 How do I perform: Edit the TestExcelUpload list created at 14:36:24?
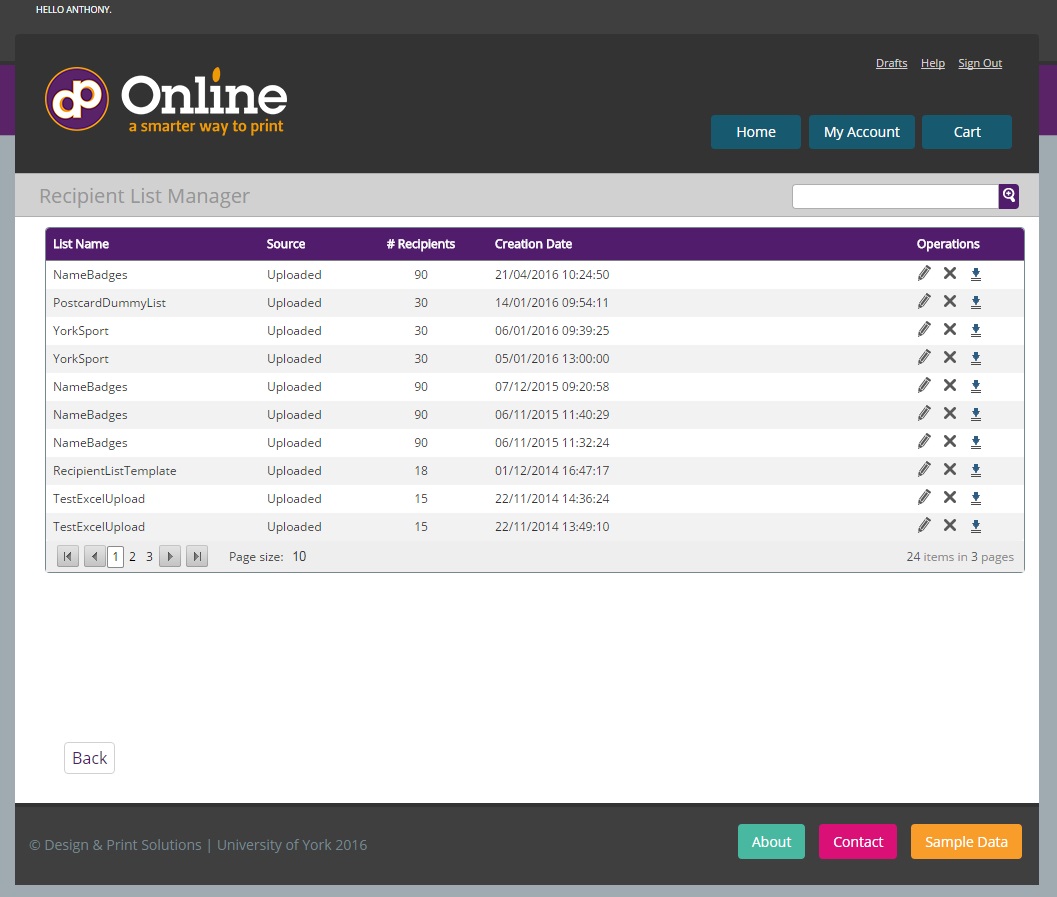coord(924,497)
